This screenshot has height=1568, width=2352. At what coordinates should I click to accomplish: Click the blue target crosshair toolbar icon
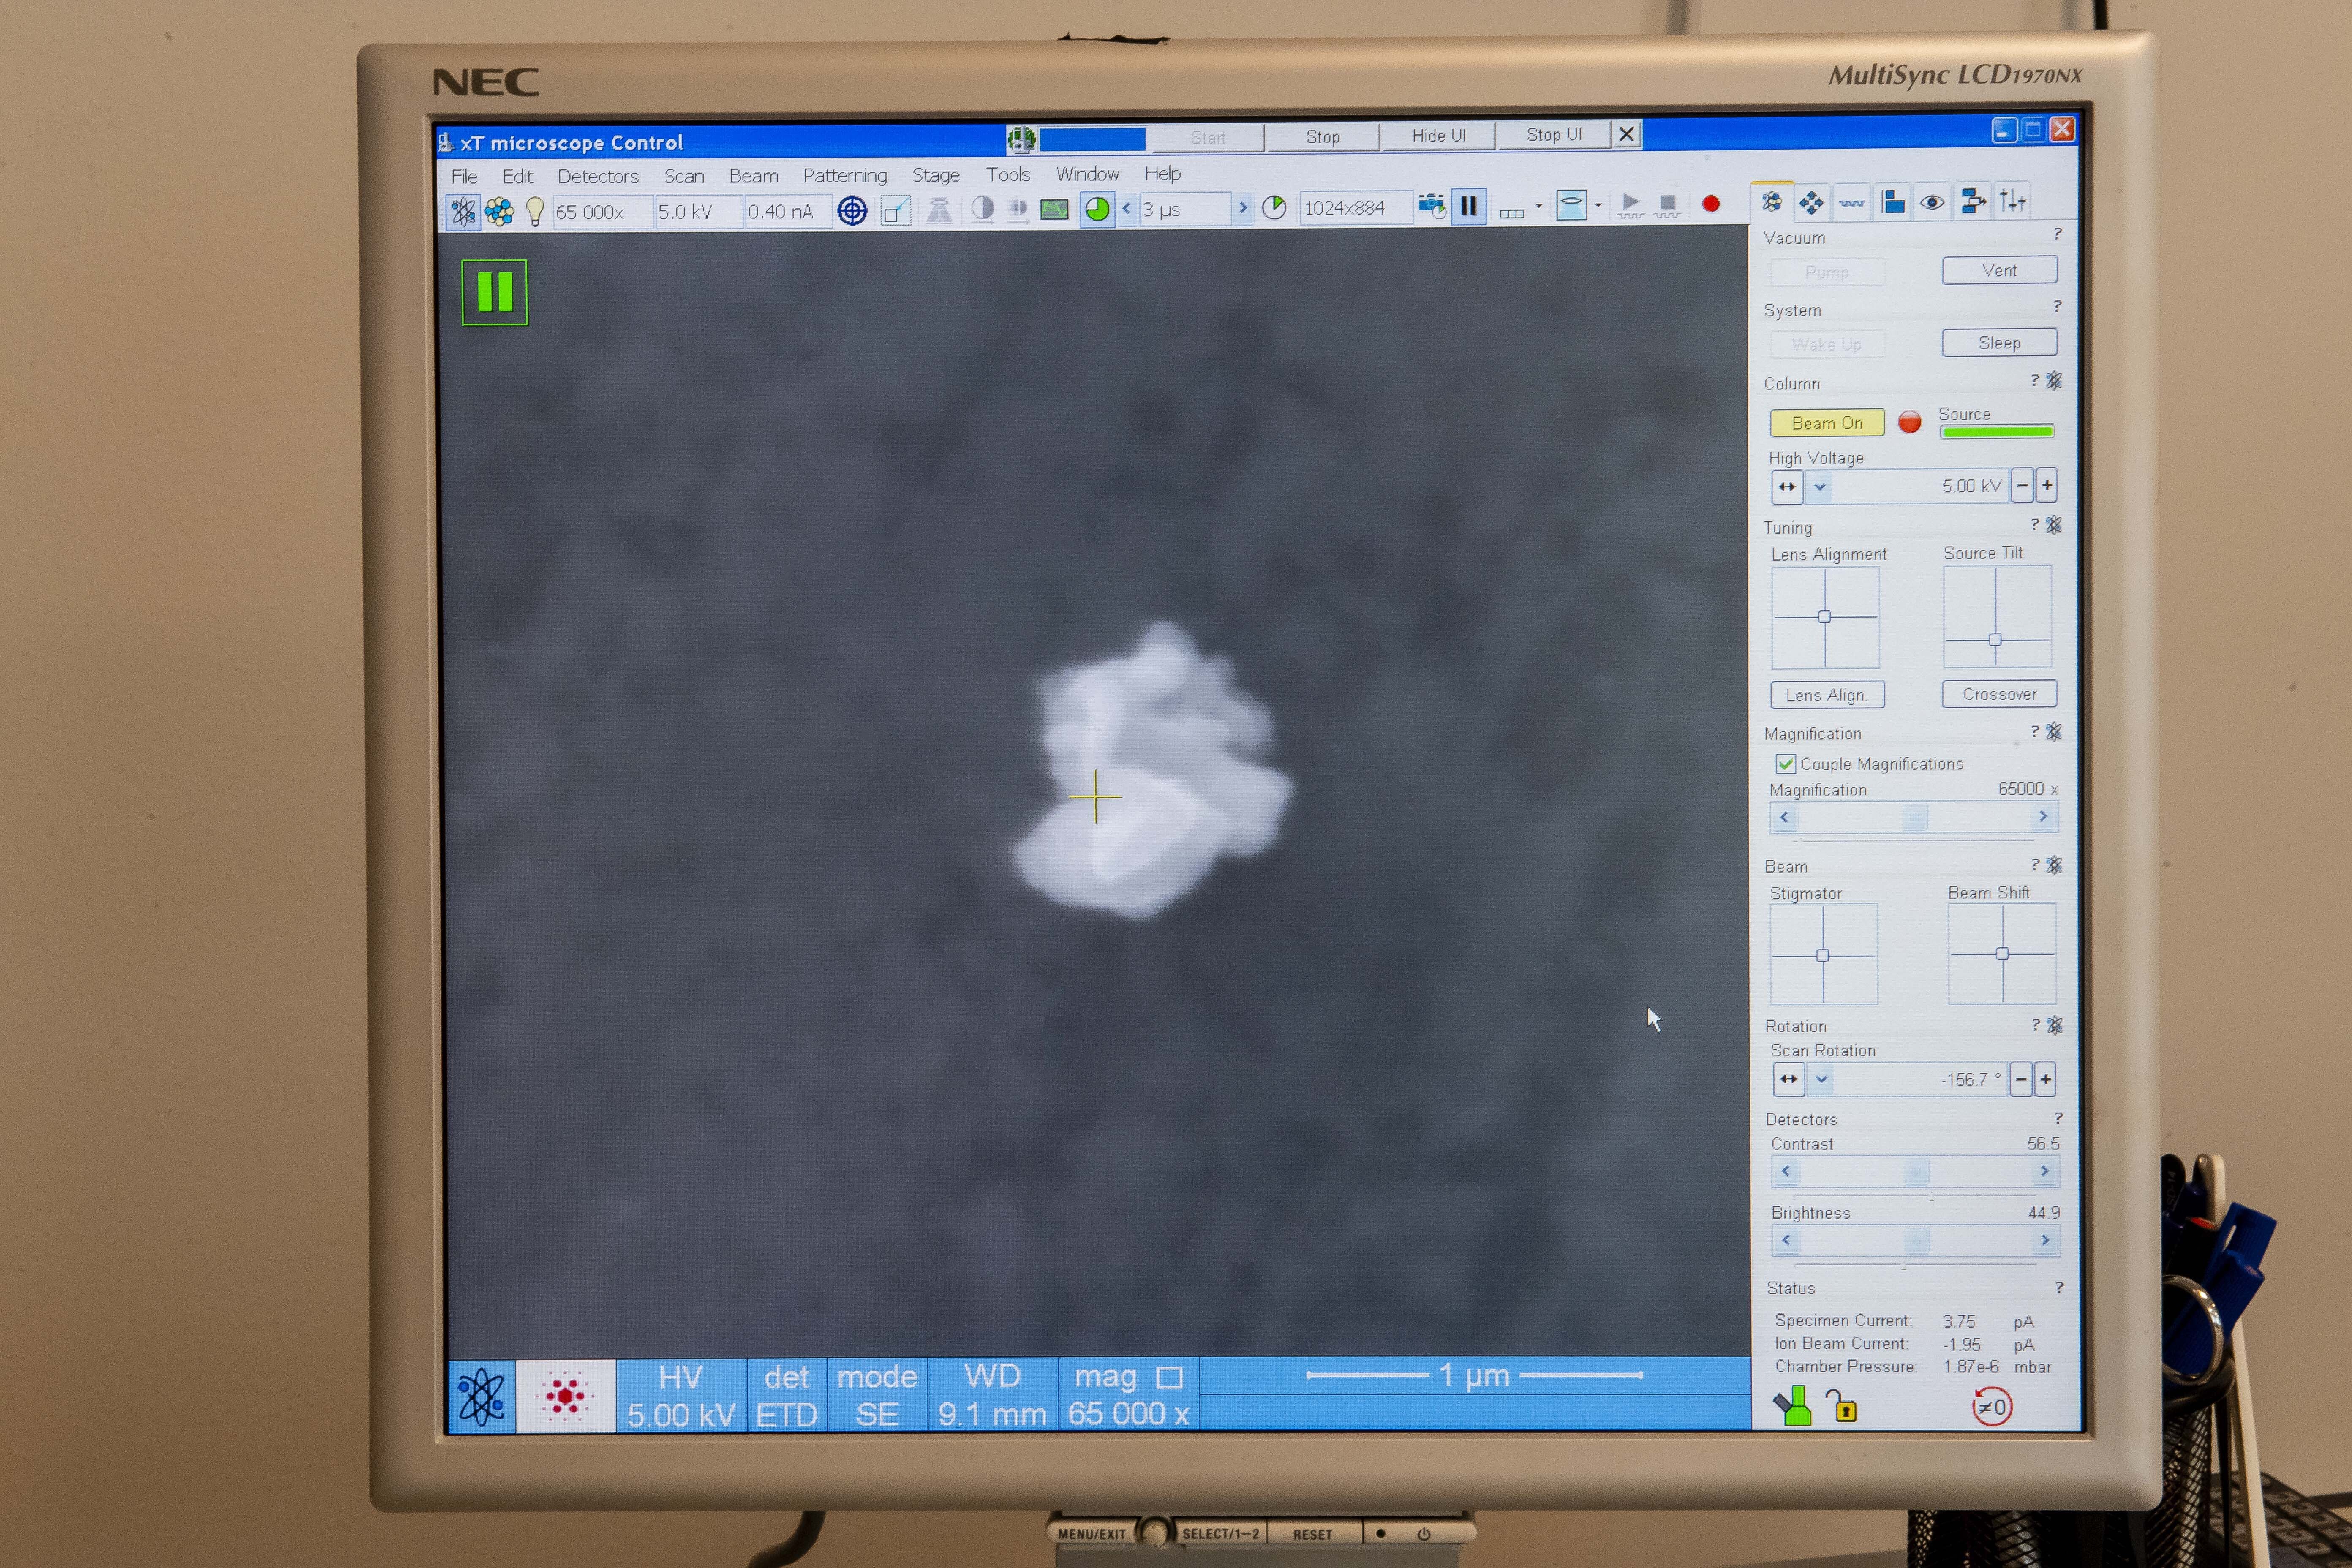point(852,211)
